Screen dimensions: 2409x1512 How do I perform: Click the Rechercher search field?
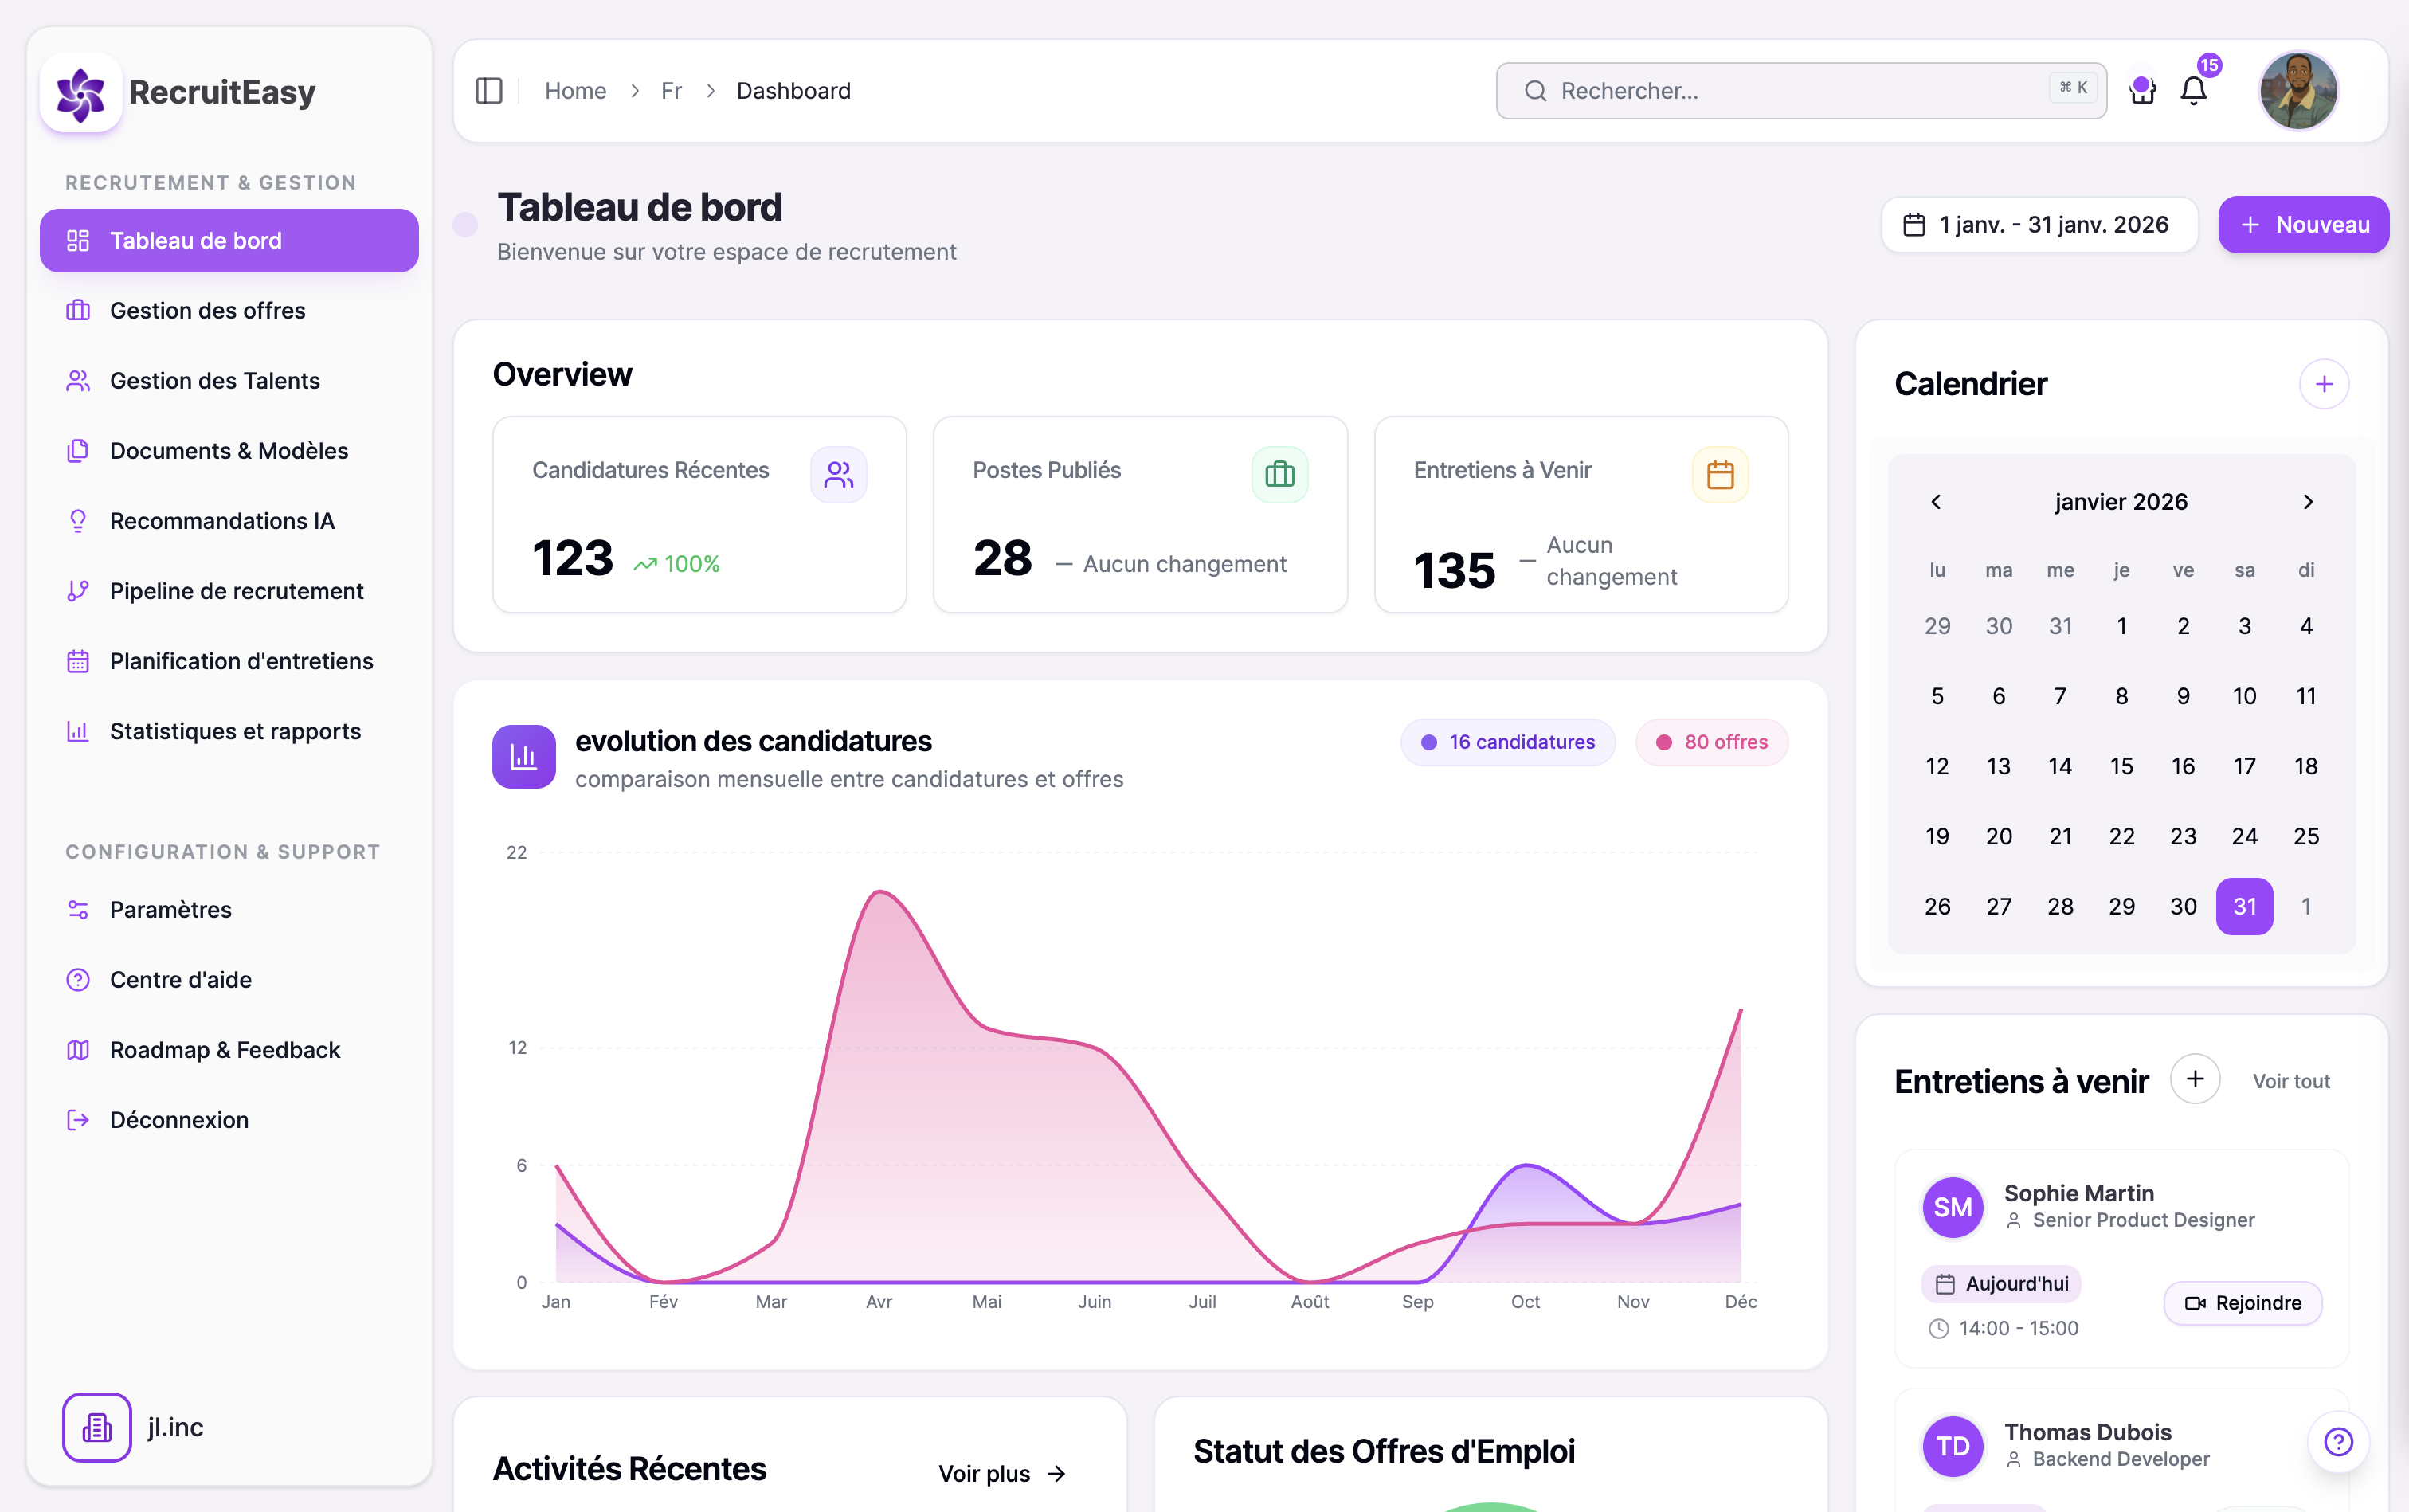[x=1799, y=90]
